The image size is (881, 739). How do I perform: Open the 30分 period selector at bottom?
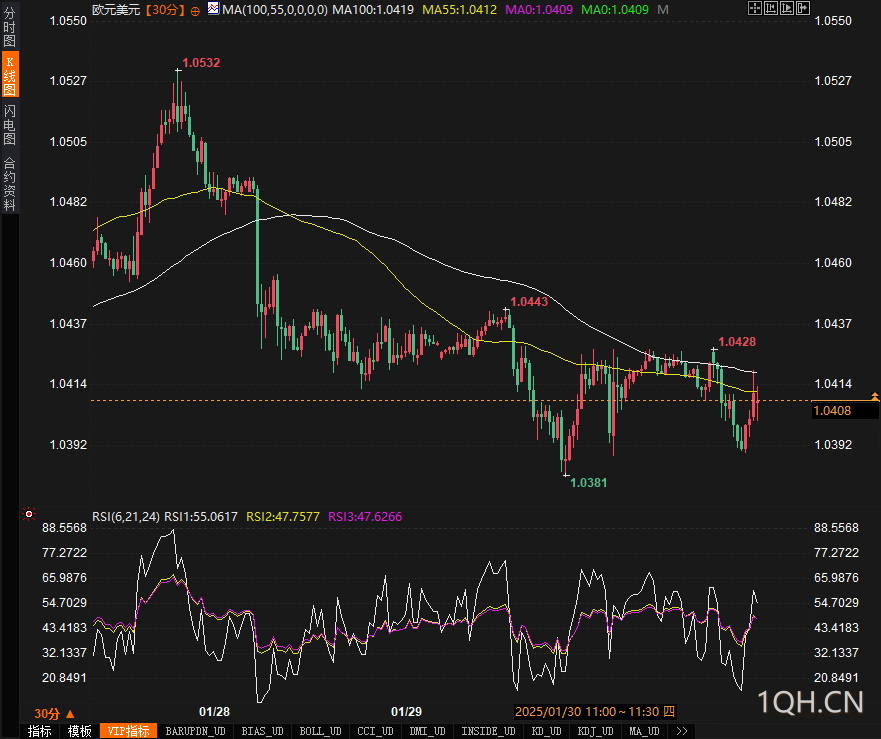click(54, 714)
